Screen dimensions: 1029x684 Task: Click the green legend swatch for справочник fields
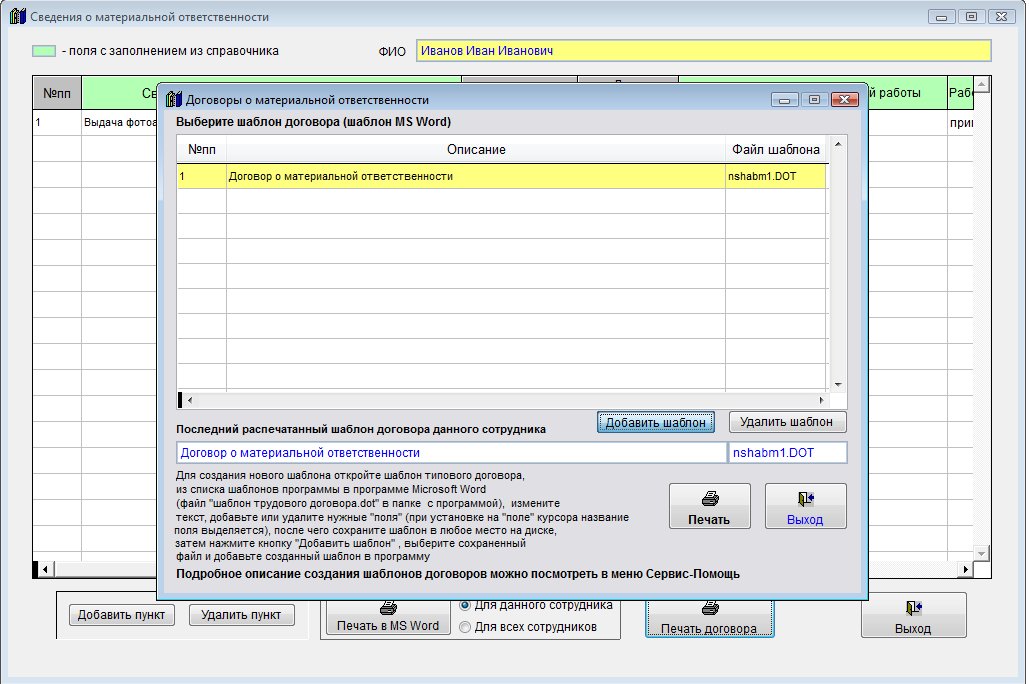[44, 51]
